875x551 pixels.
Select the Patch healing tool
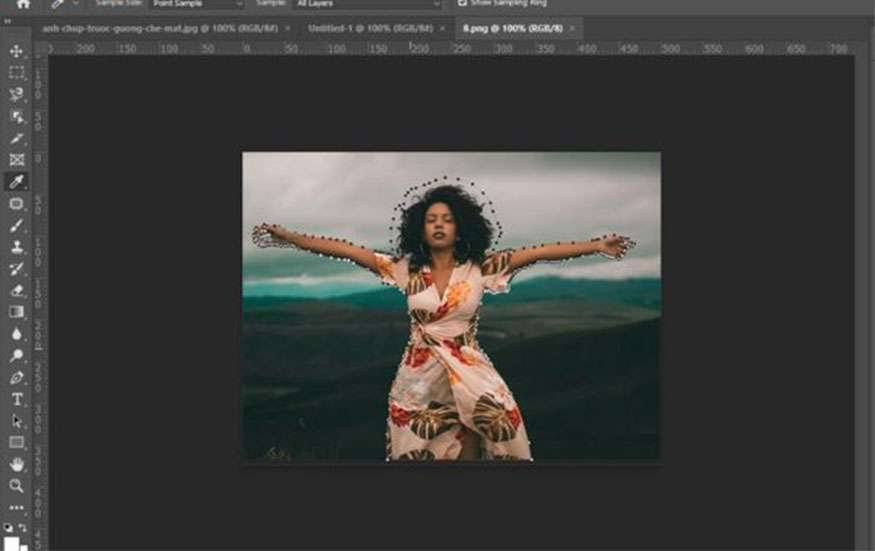[16, 203]
